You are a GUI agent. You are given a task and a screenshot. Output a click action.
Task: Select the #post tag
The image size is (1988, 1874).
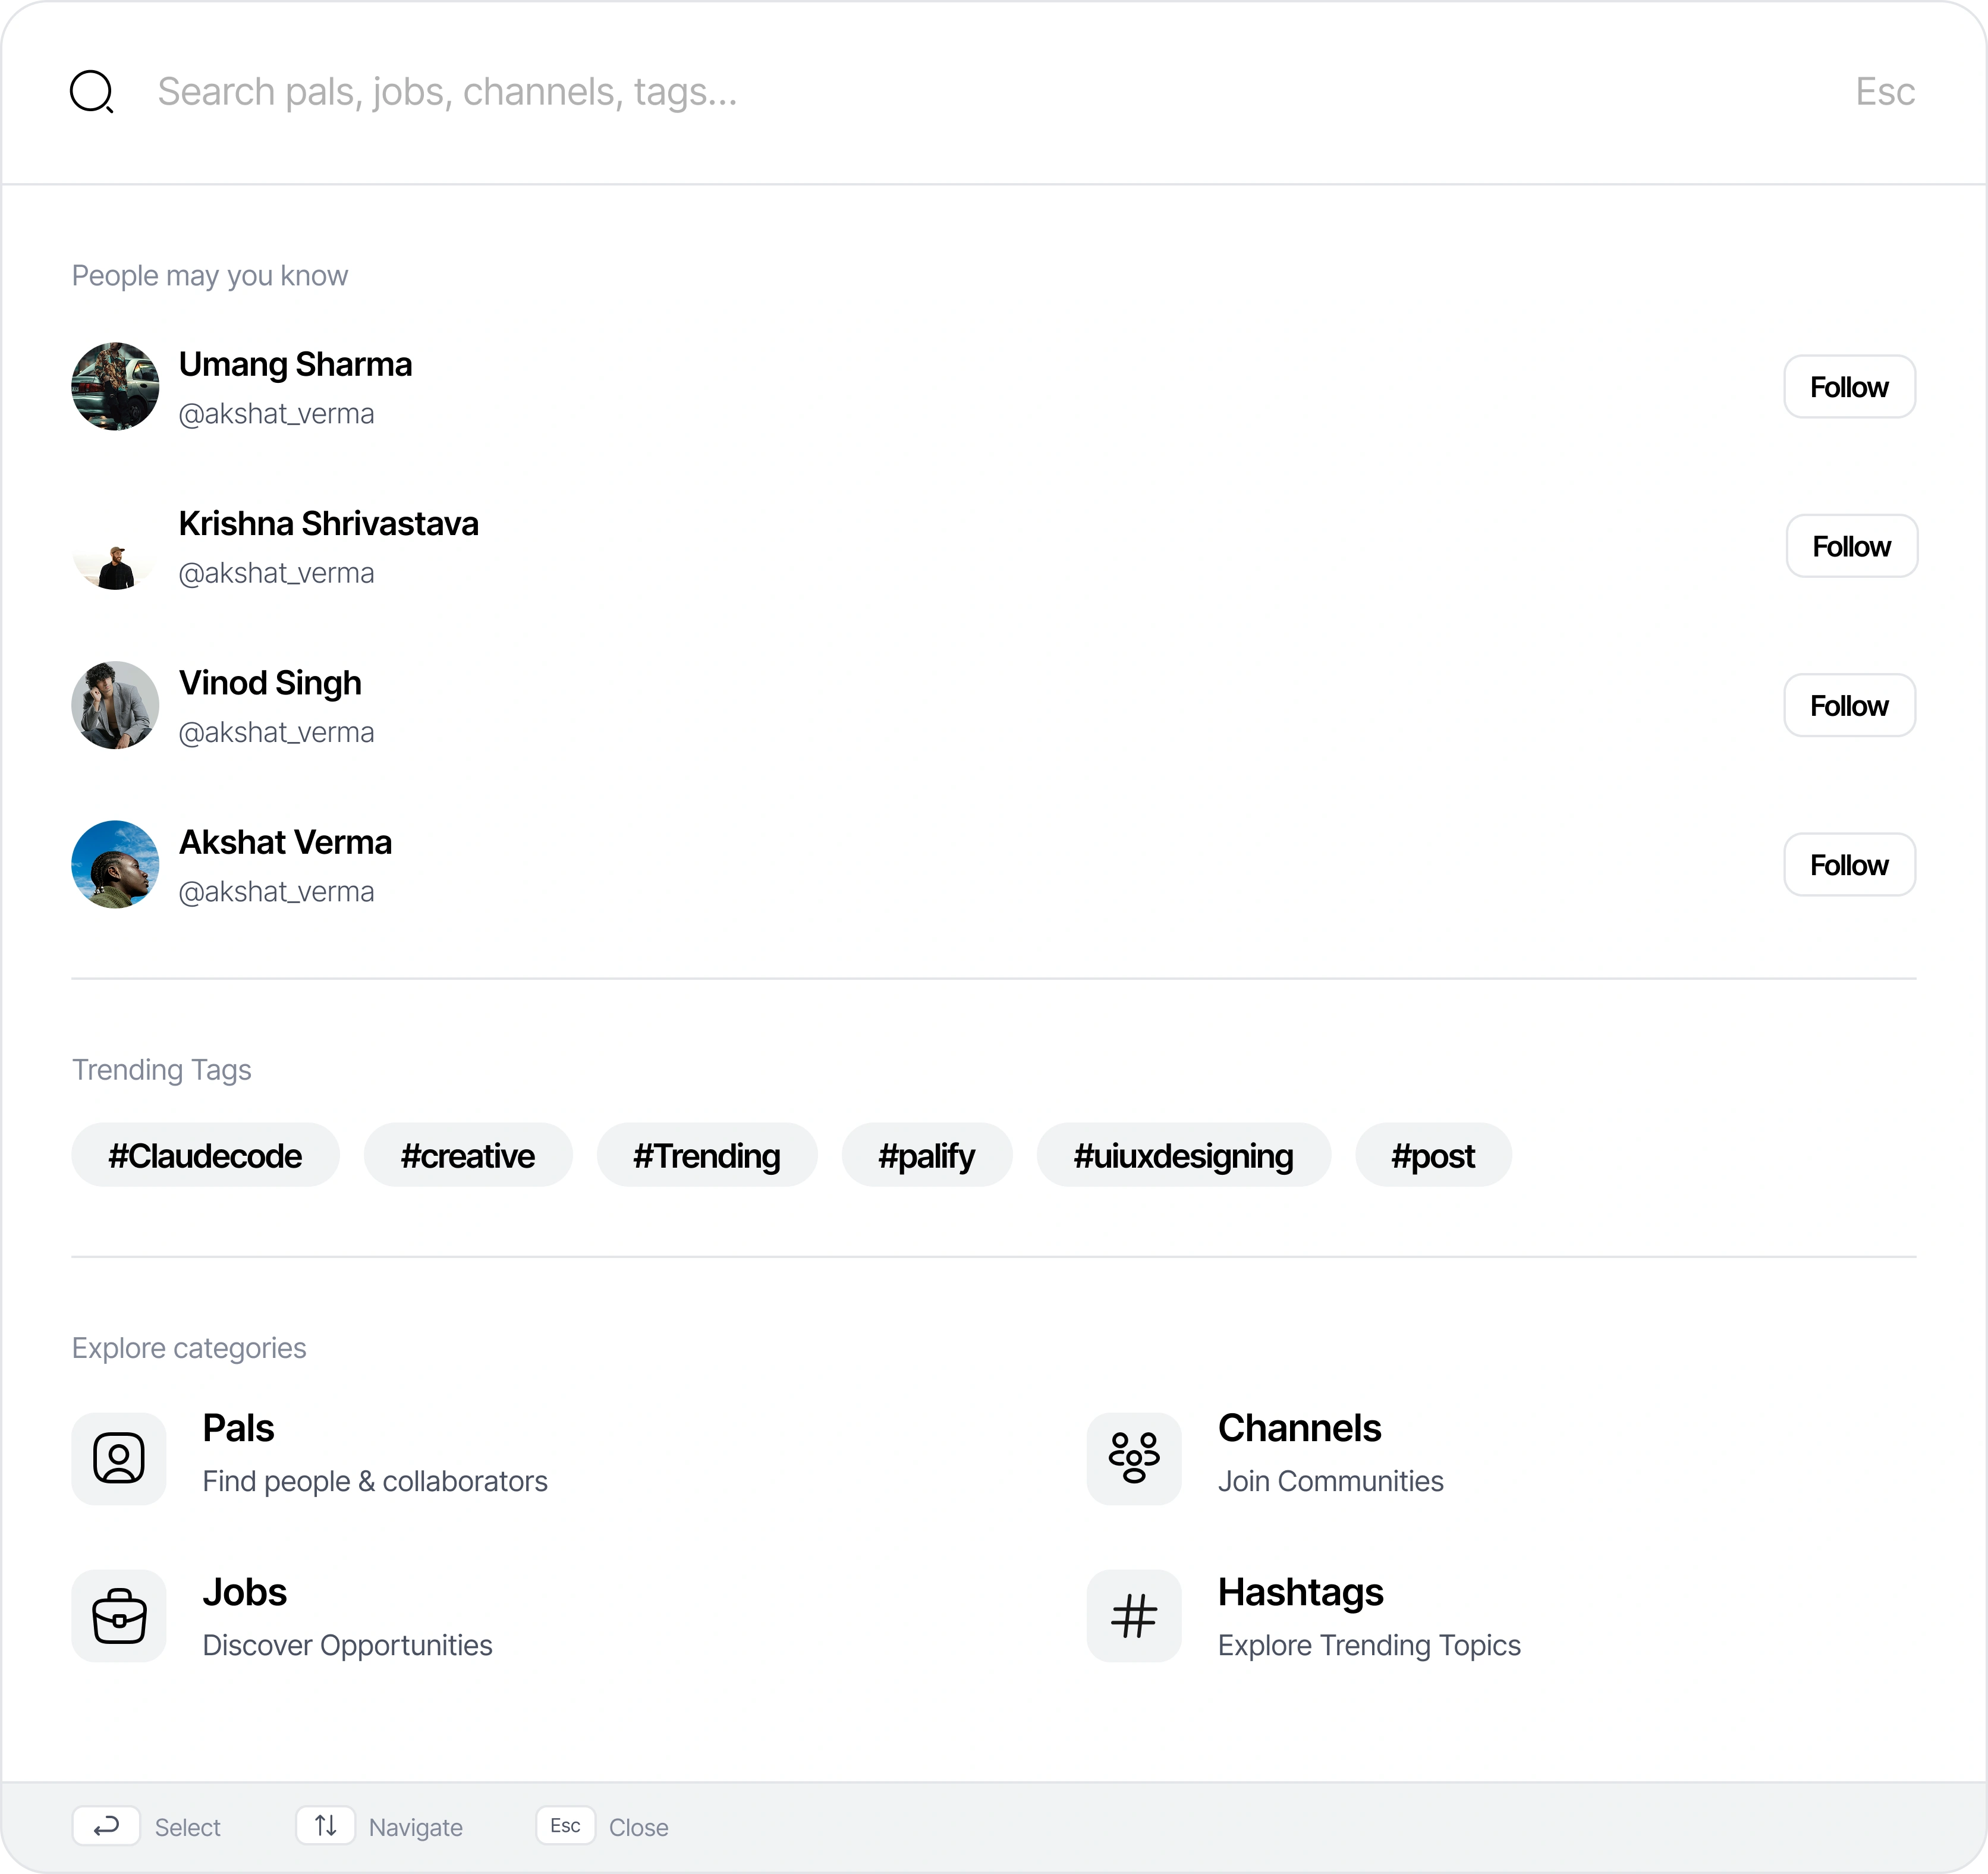(1433, 1155)
